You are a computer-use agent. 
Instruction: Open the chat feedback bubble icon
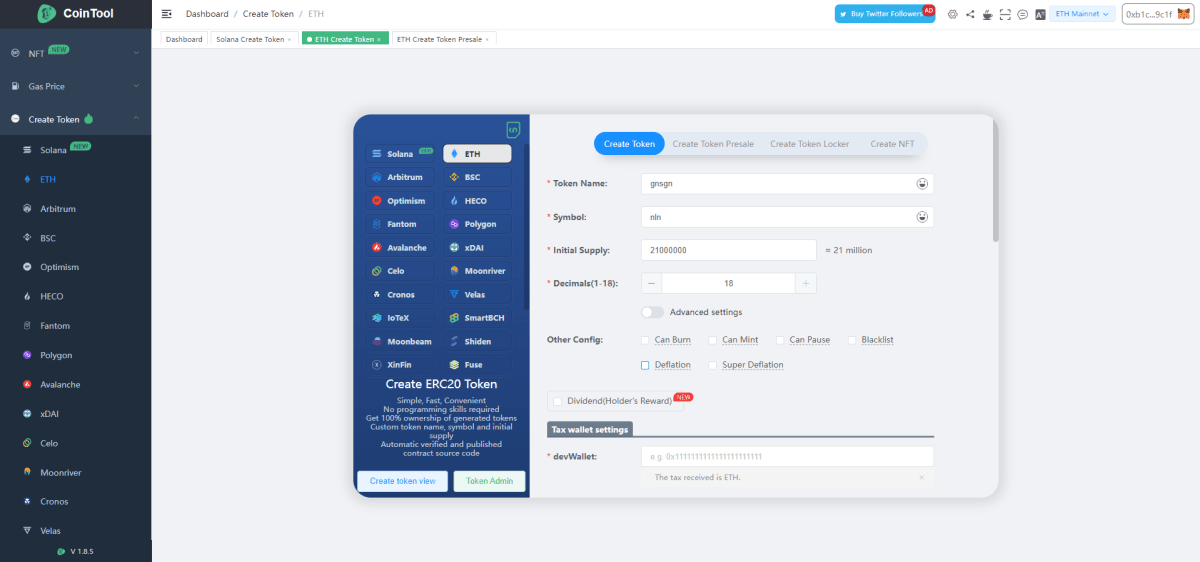1022,14
